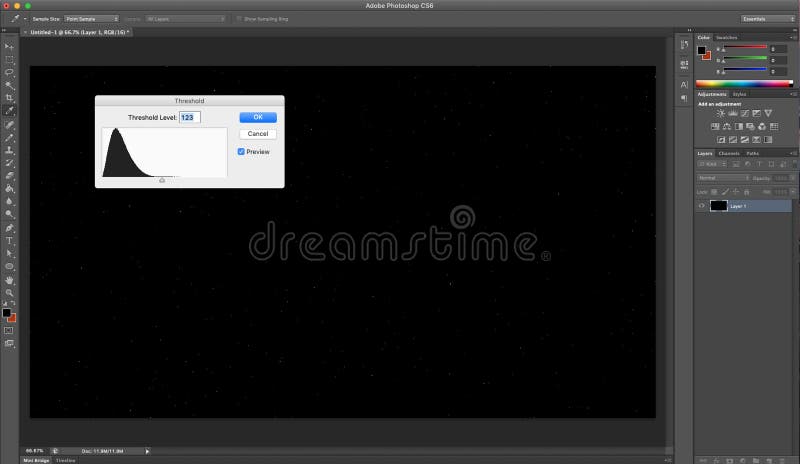The image size is (800, 464).
Task: Open the History panel icon
Action: pyautogui.click(x=684, y=45)
